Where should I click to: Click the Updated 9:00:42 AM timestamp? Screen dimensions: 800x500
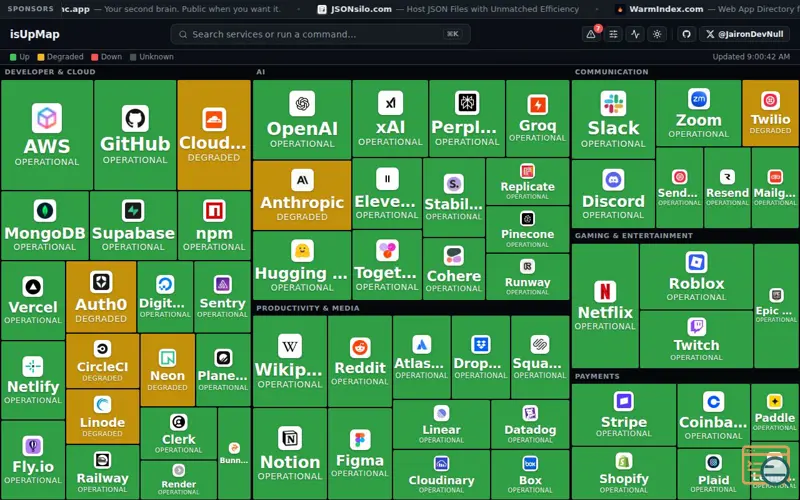[751, 57]
